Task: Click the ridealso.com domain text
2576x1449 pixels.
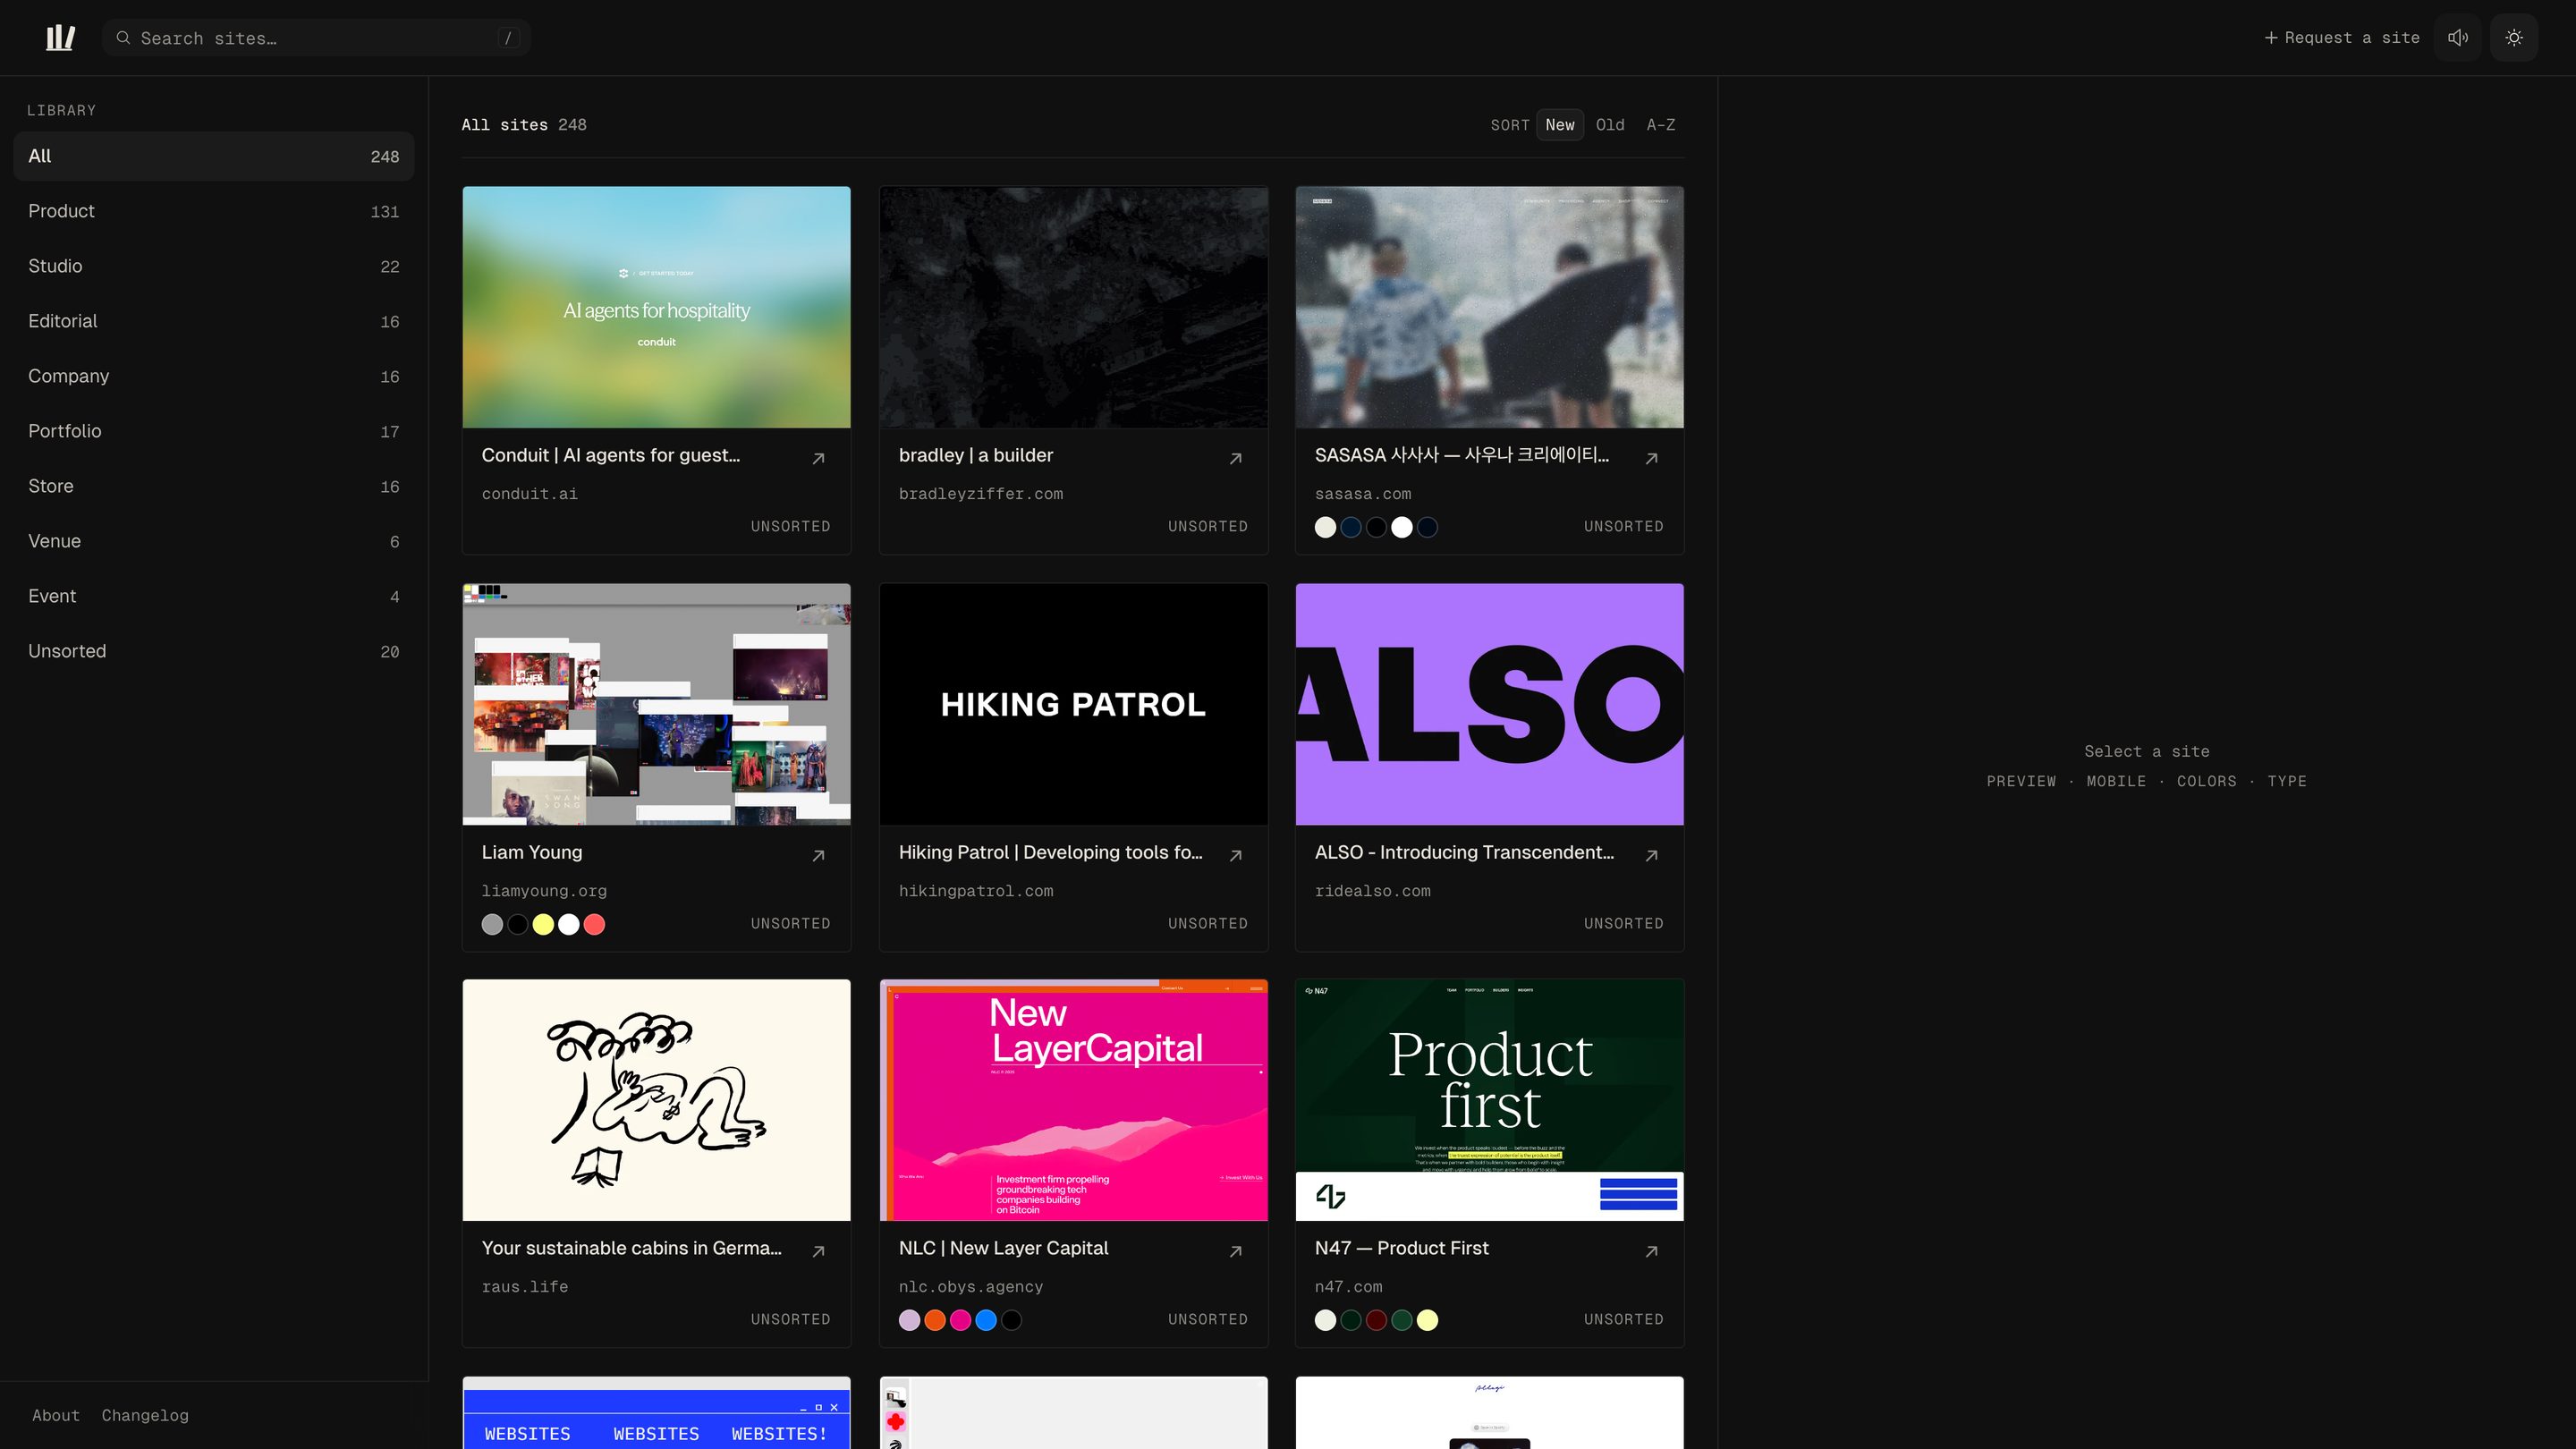Action: (1372, 891)
